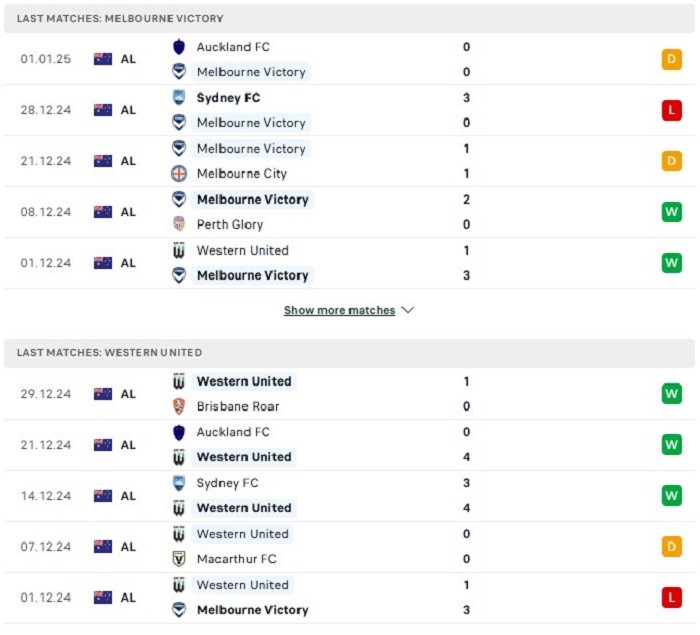700x635 pixels.
Task: Click the Macarthur FC crest icon
Action: click(179, 559)
